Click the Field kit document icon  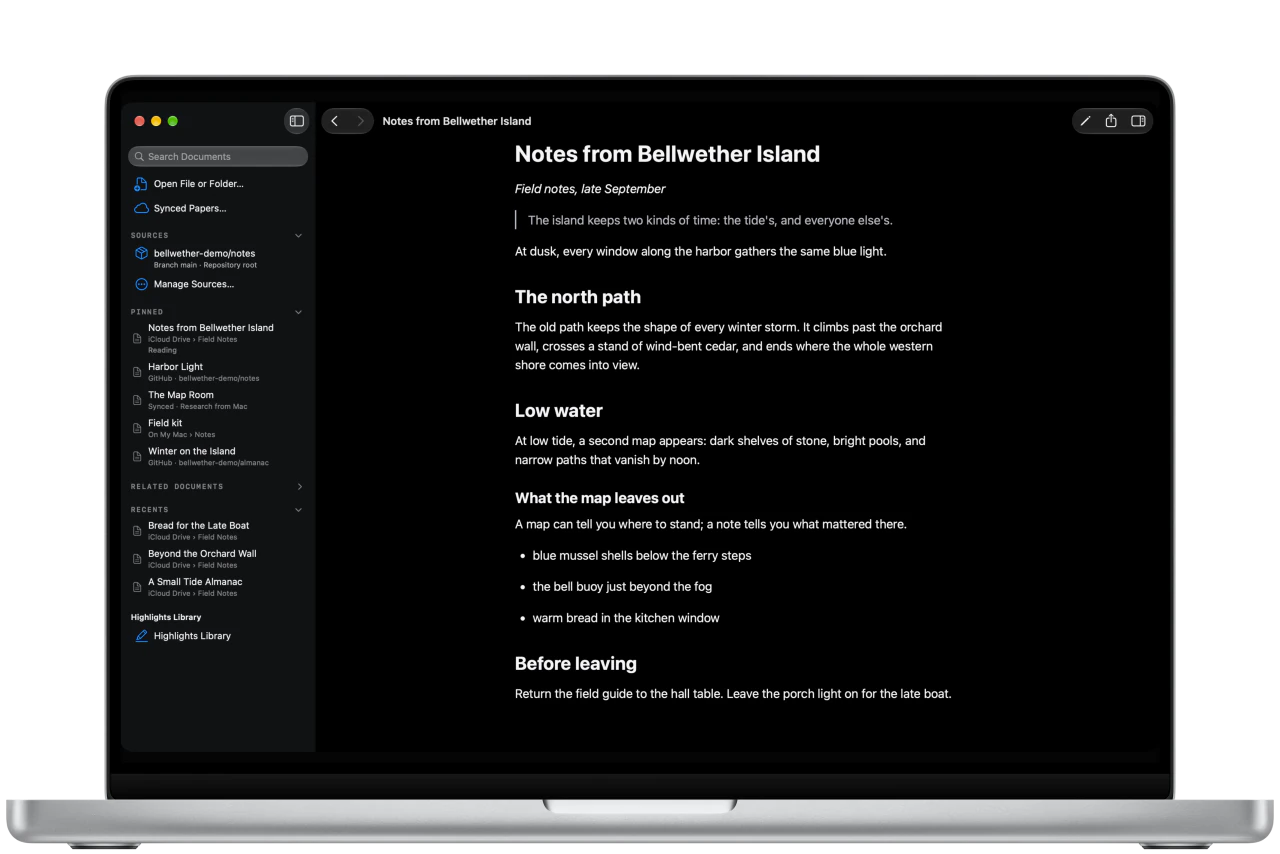[138, 428]
